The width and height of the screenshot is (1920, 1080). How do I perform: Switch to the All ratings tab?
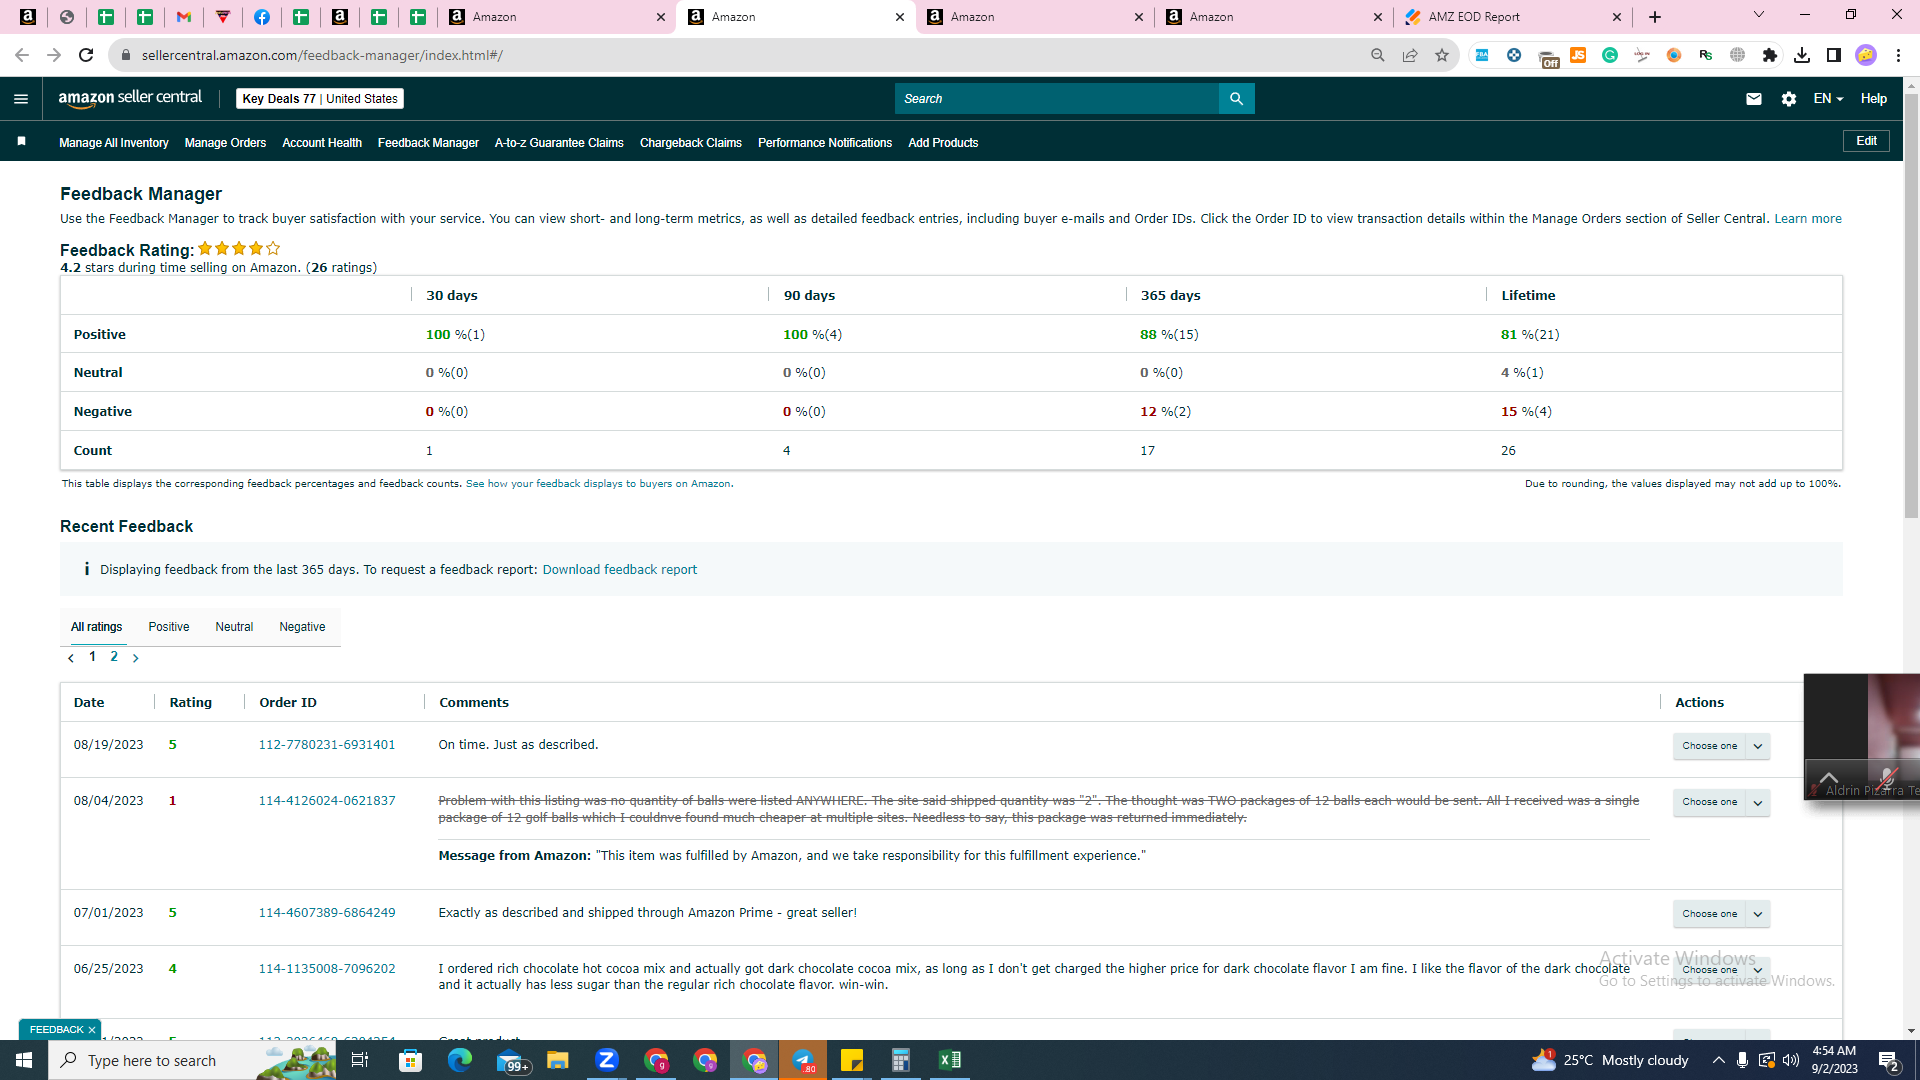[x=96, y=627]
